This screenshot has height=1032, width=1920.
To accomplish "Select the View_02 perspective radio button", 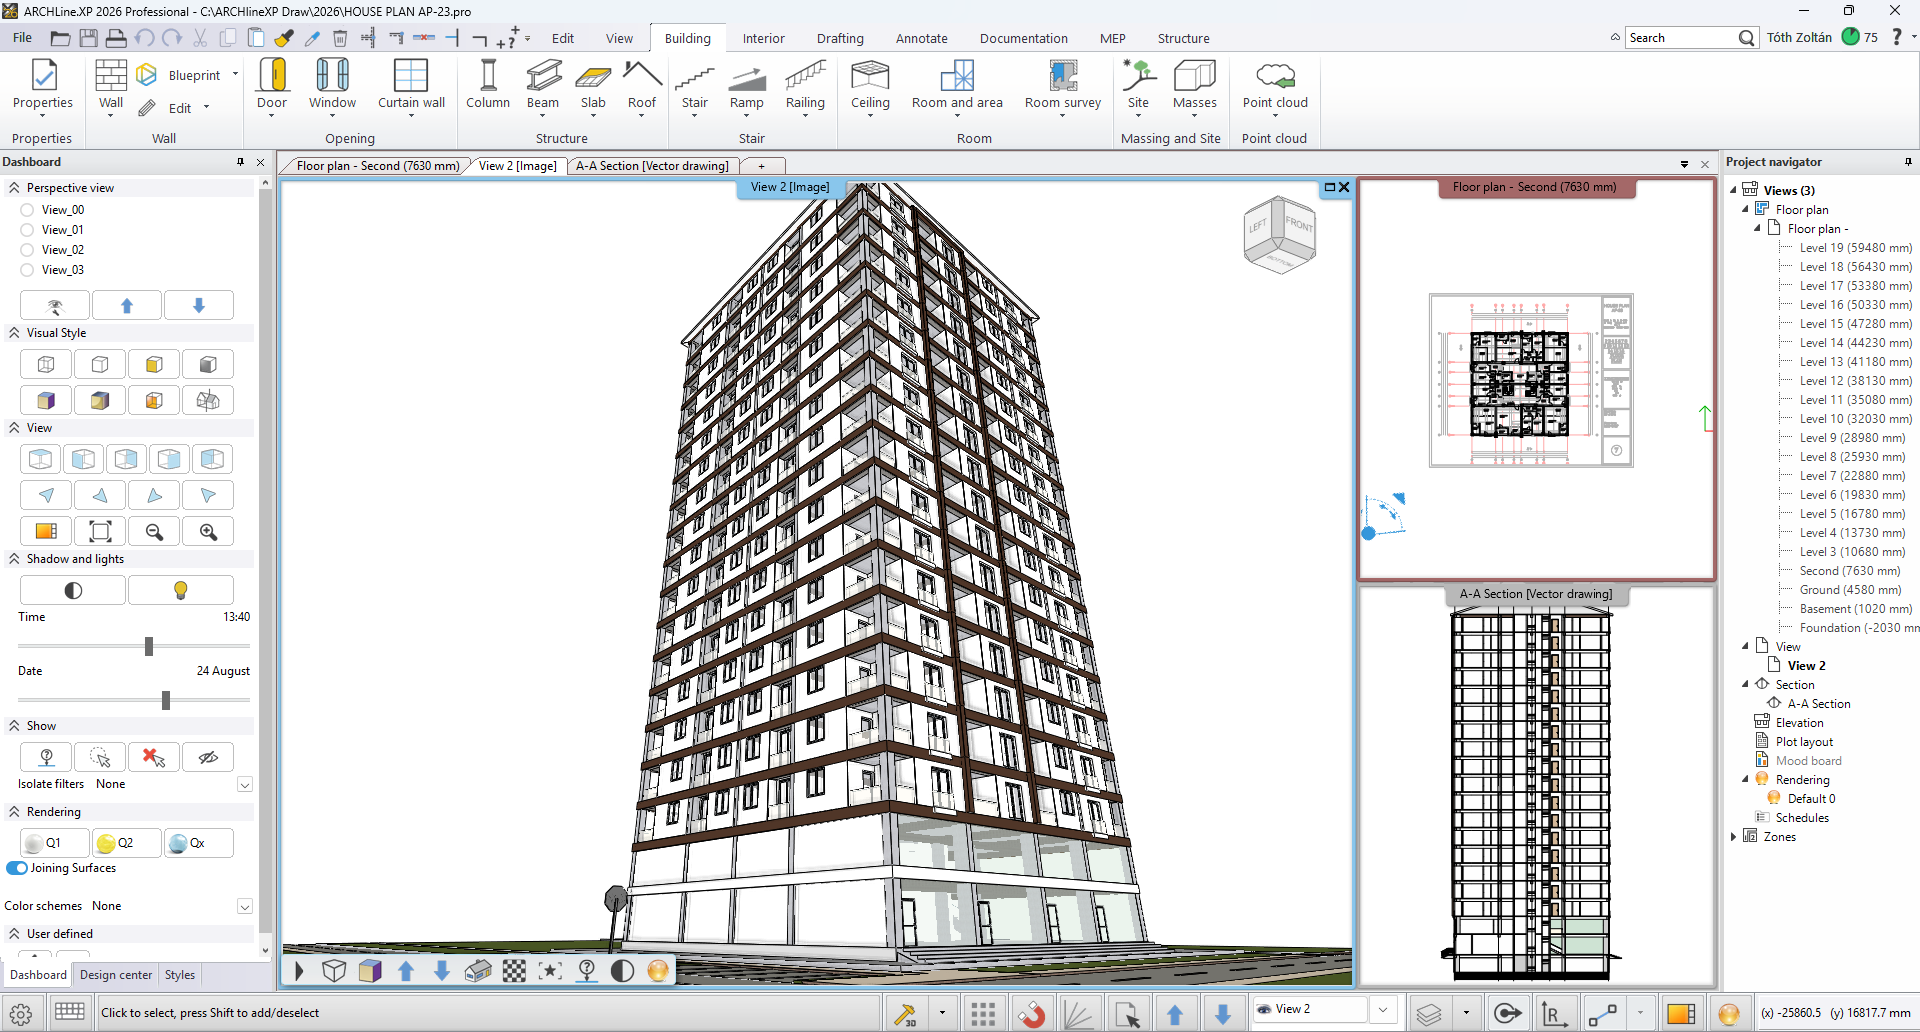I will 27,250.
